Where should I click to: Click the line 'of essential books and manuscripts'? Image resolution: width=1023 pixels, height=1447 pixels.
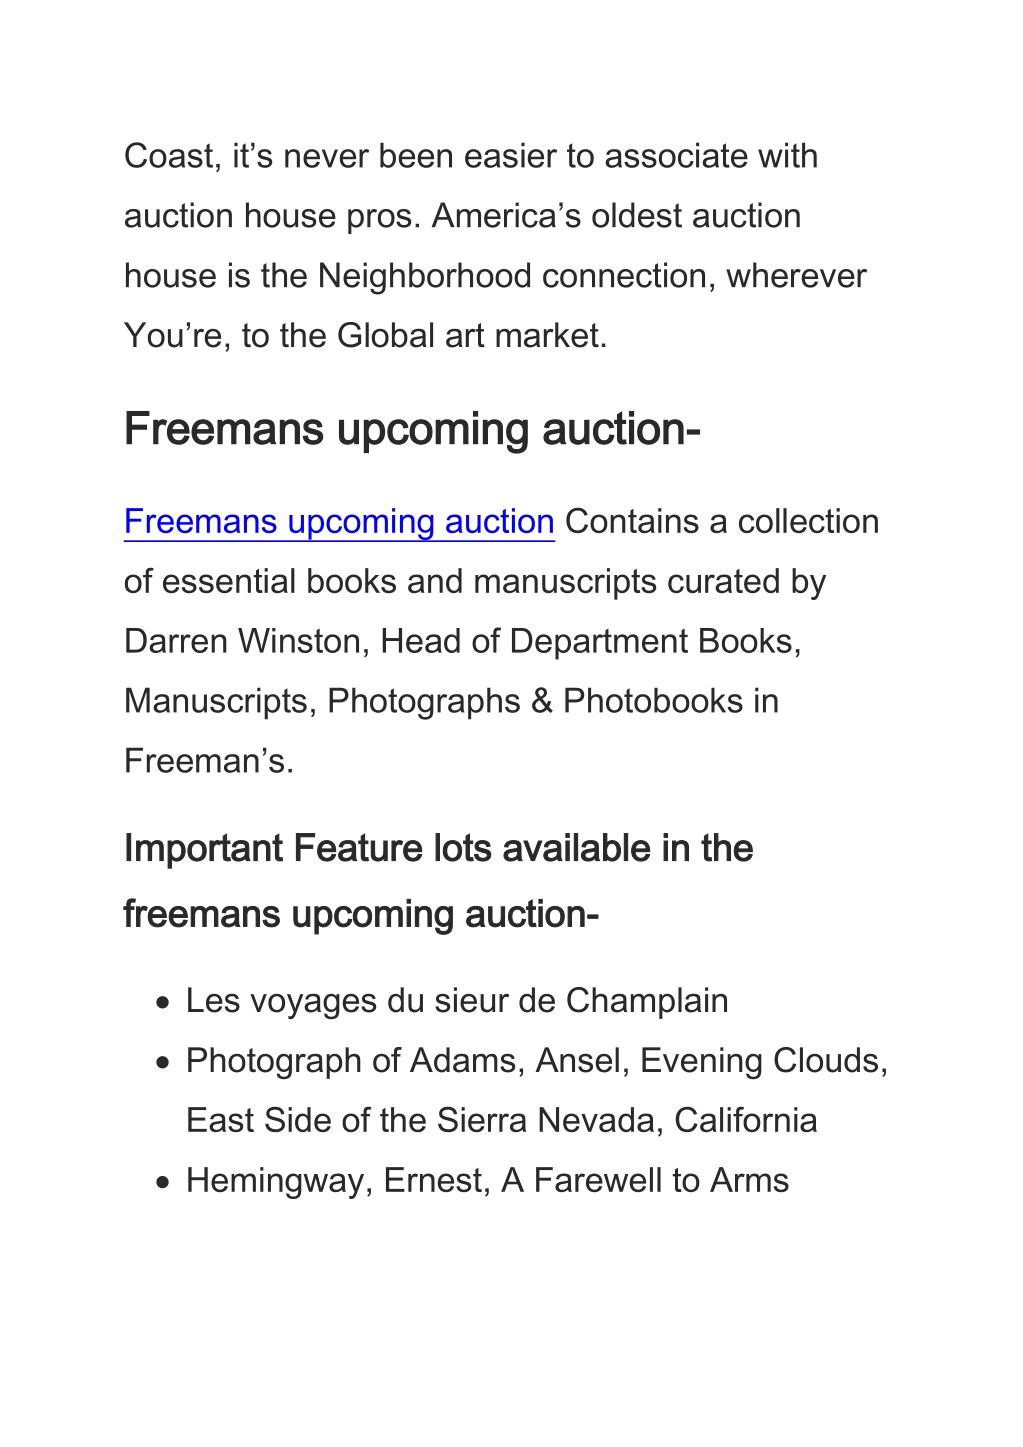tap(475, 582)
